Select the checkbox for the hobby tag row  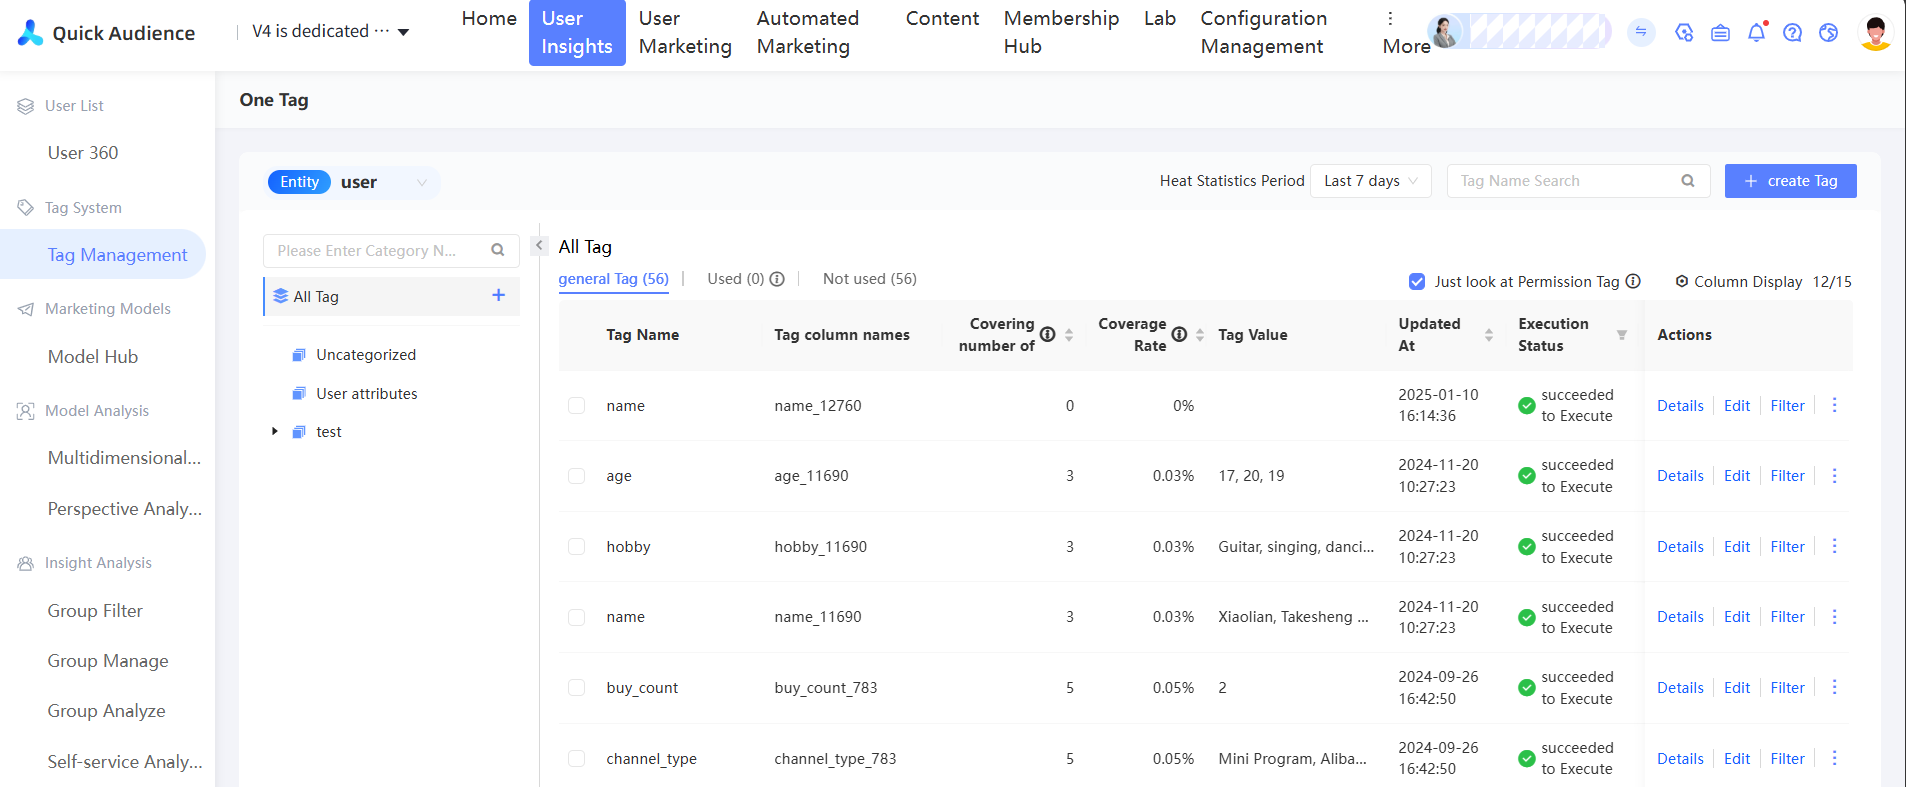pos(576,547)
